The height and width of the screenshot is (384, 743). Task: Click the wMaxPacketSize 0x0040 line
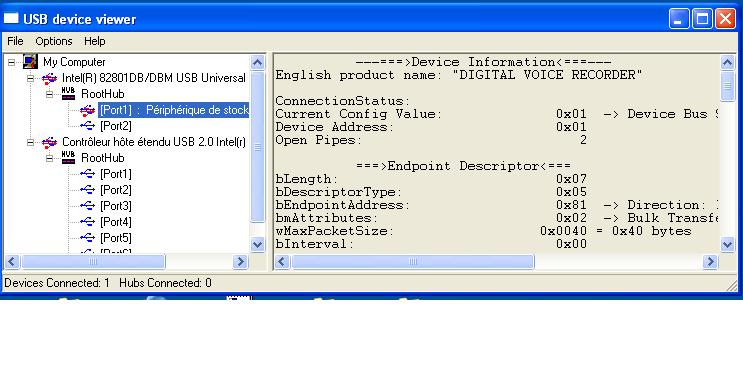point(483,231)
